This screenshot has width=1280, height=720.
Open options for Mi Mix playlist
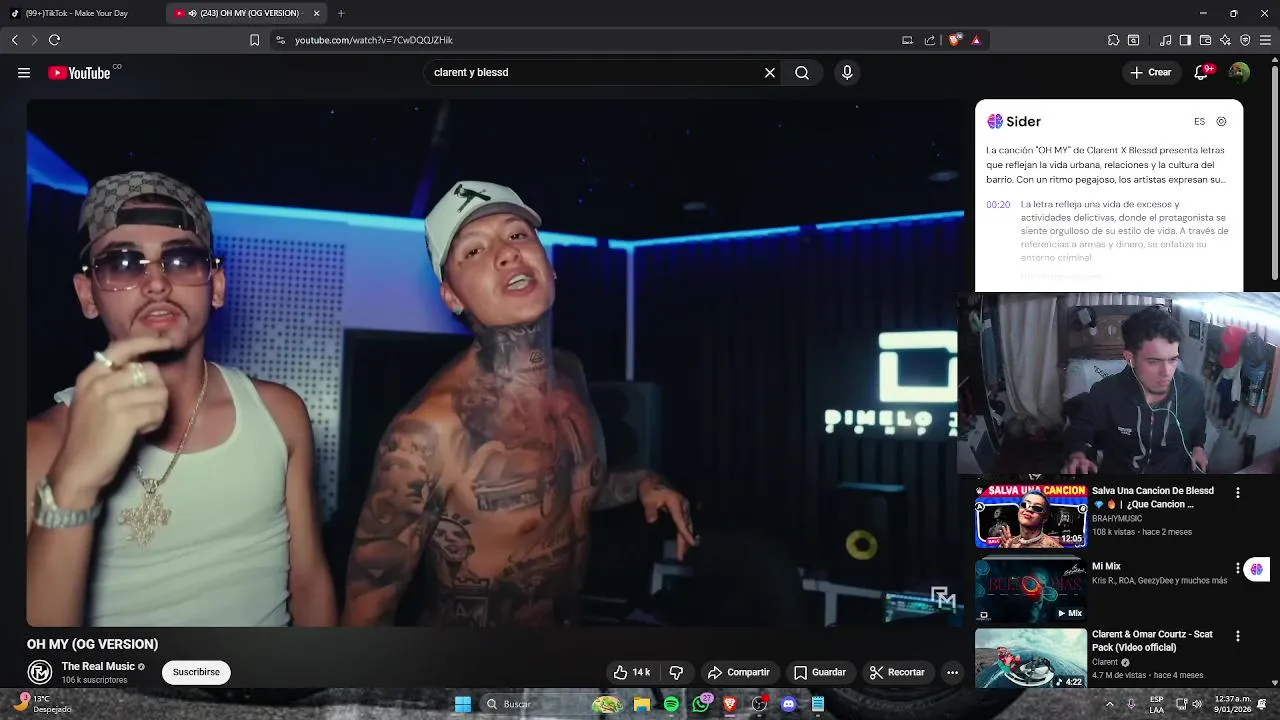[x=1238, y=568]
